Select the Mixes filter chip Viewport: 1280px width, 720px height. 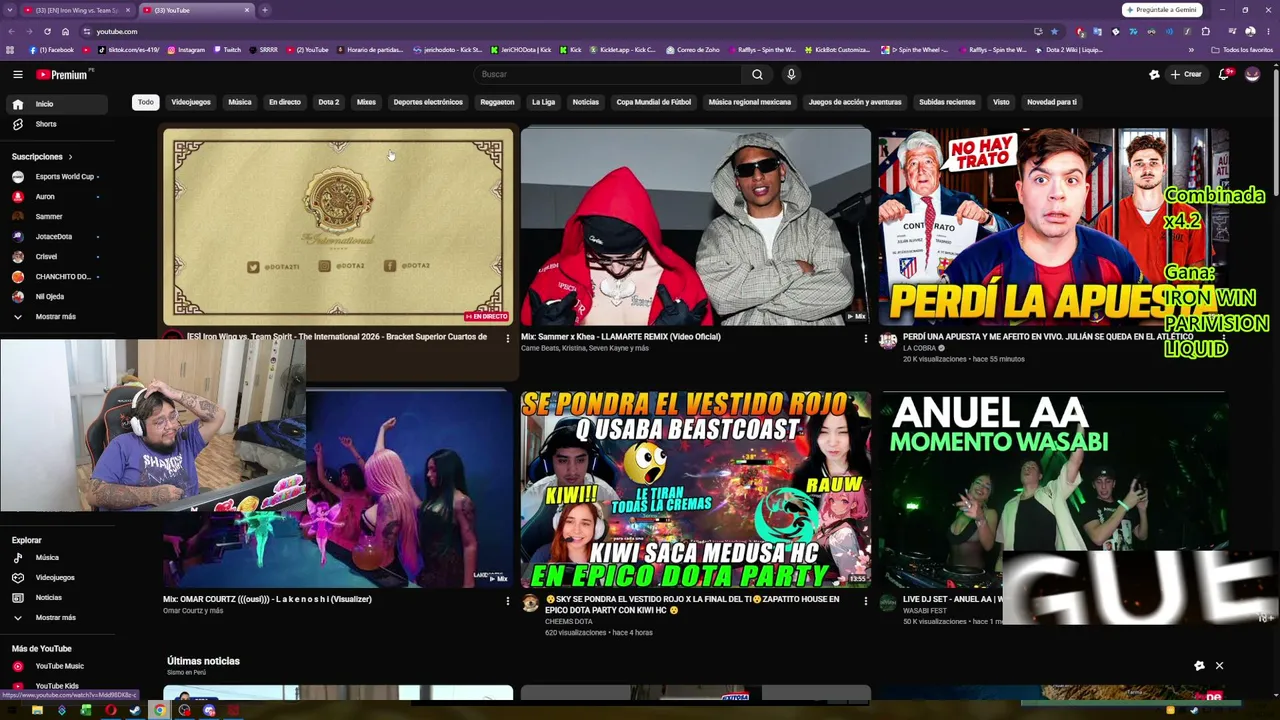click(367, 102)
